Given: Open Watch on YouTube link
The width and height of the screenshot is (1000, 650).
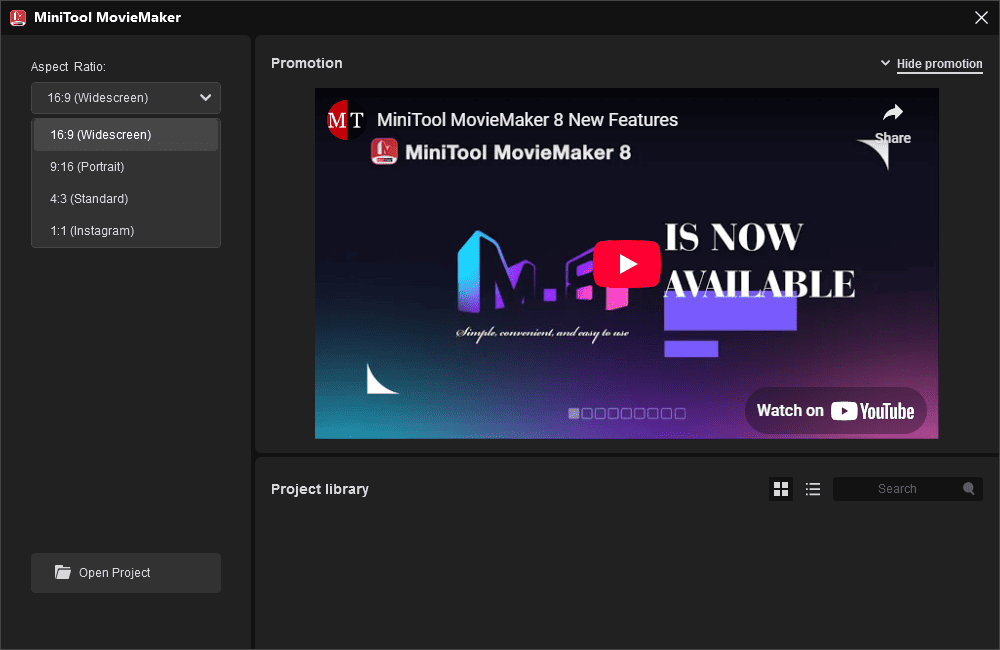Looking at the screenshot, I should (835, 411).
